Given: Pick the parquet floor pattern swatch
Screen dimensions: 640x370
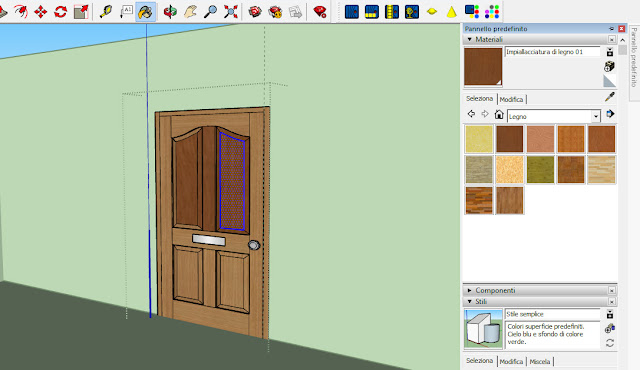Looking at the screenshot, I should [x=479, y=200].
